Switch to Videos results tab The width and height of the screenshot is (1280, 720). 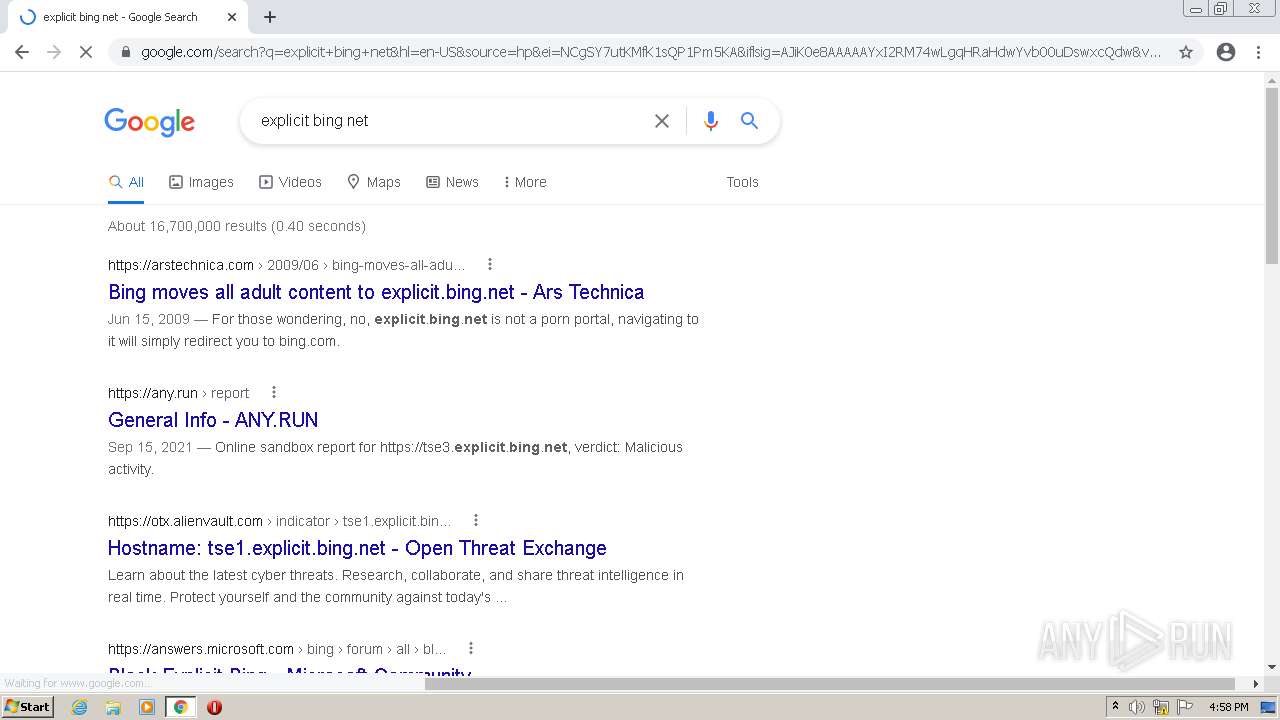coord(290,182)
